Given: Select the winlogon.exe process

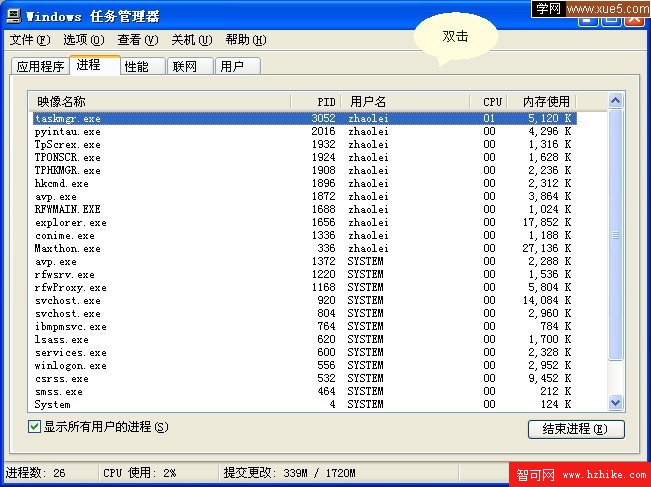Looking at the screenshot, I should coord(305,365).
